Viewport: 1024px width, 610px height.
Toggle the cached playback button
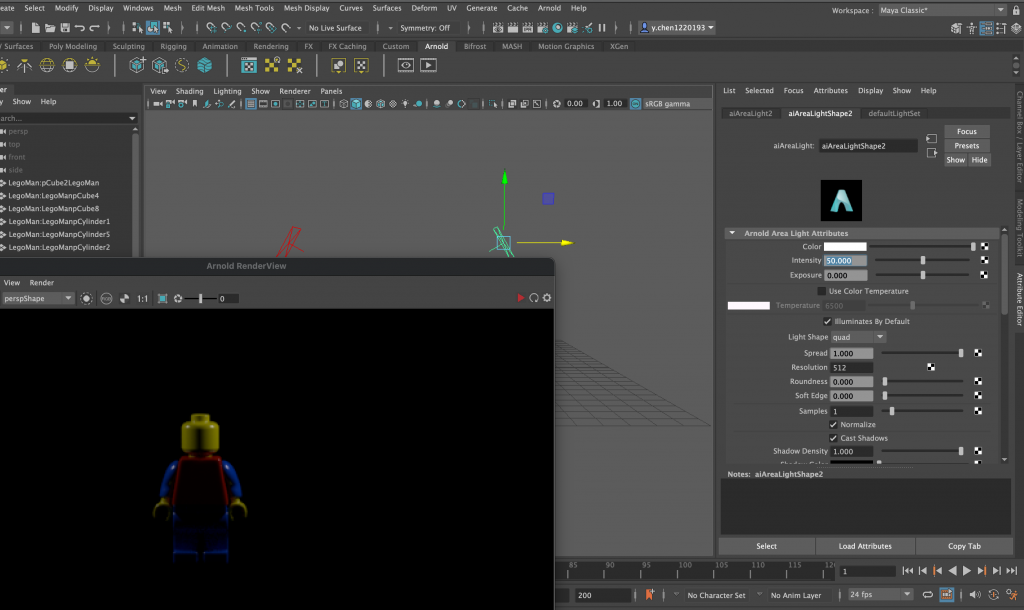(x=946, y=594)
